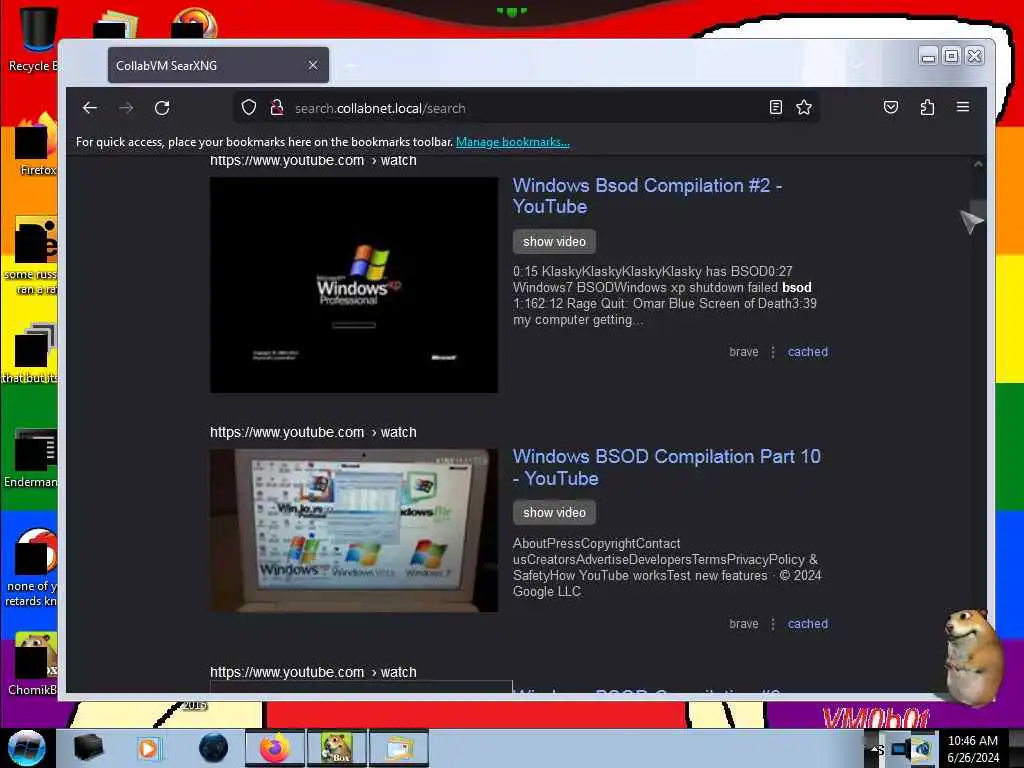
Task: Select the Recycle Bin desktop icon
Action: pos(33,40)
